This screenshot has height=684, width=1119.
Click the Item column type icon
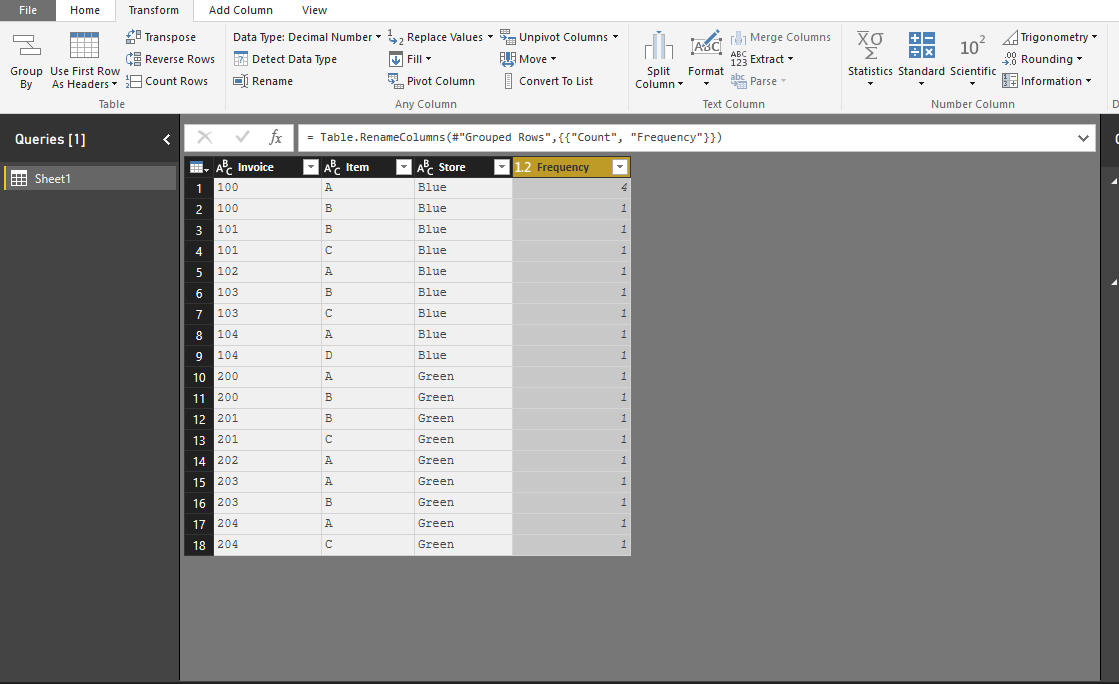pyautogui.click(x=332, y=167)
